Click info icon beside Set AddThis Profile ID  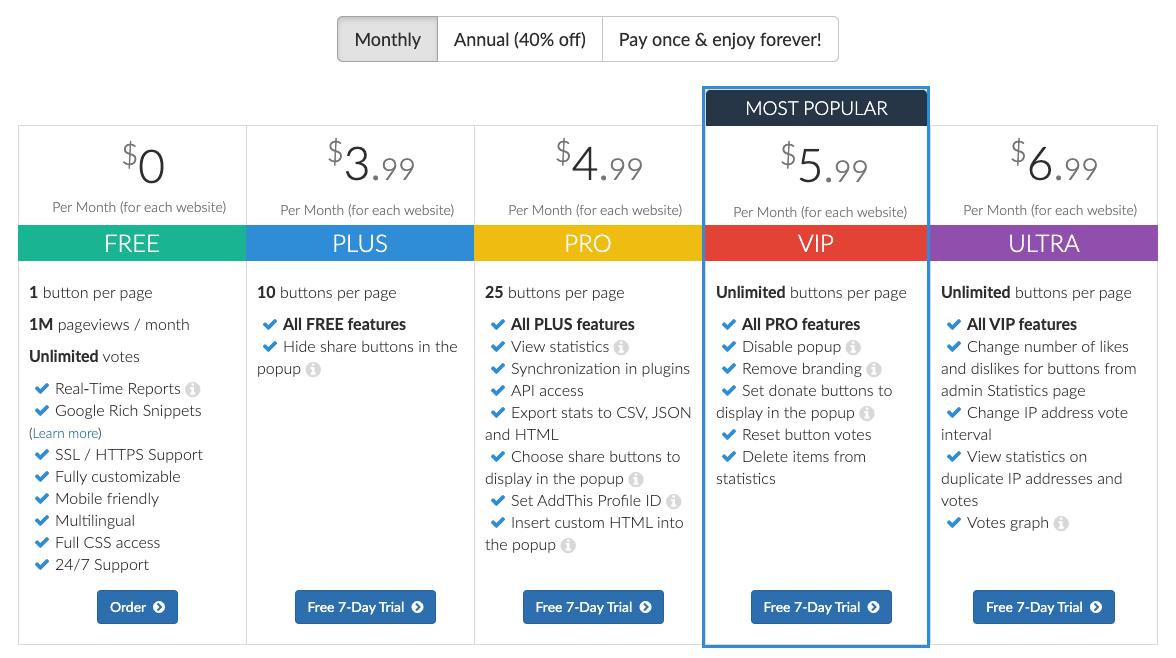[x=674, y=501]
